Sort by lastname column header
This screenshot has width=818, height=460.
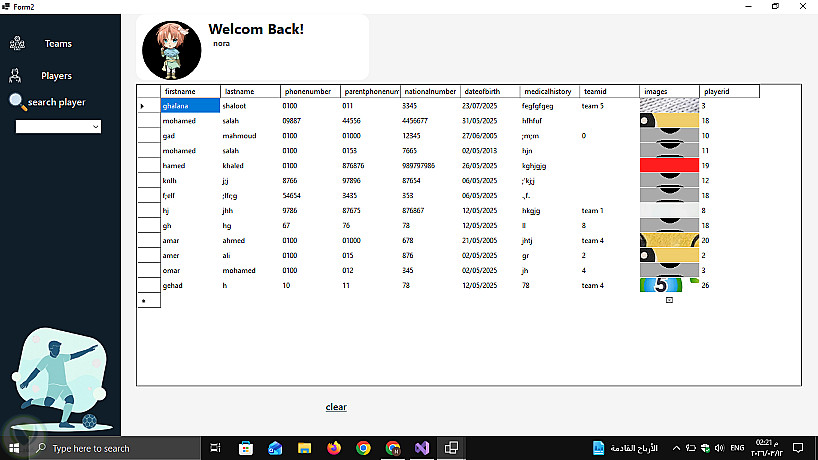pos(250,91)
